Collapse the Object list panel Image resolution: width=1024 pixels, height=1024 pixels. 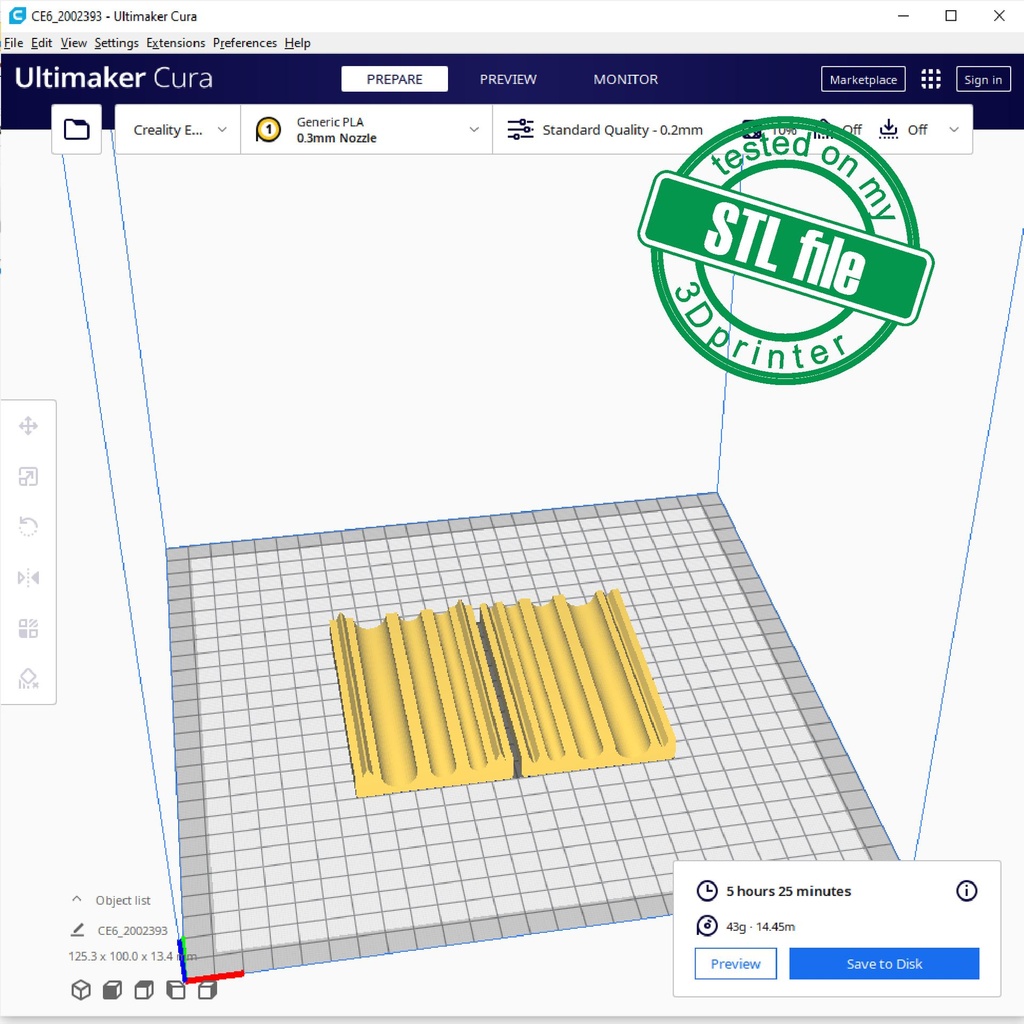pyautogui.click(x=77, y=900)
